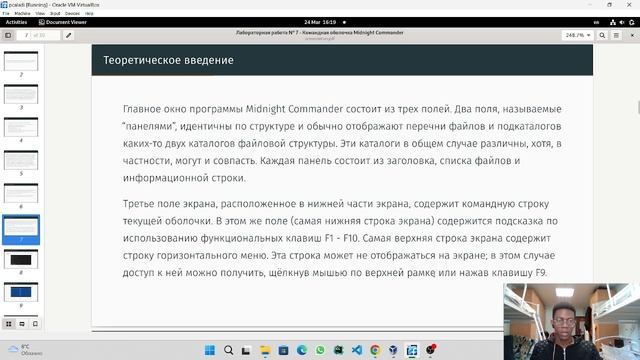The height and width of the screenshot is (360, 640).
Task: Focus the running VirtualBox VM taskbar icon
Action: [x=412, y=350]
